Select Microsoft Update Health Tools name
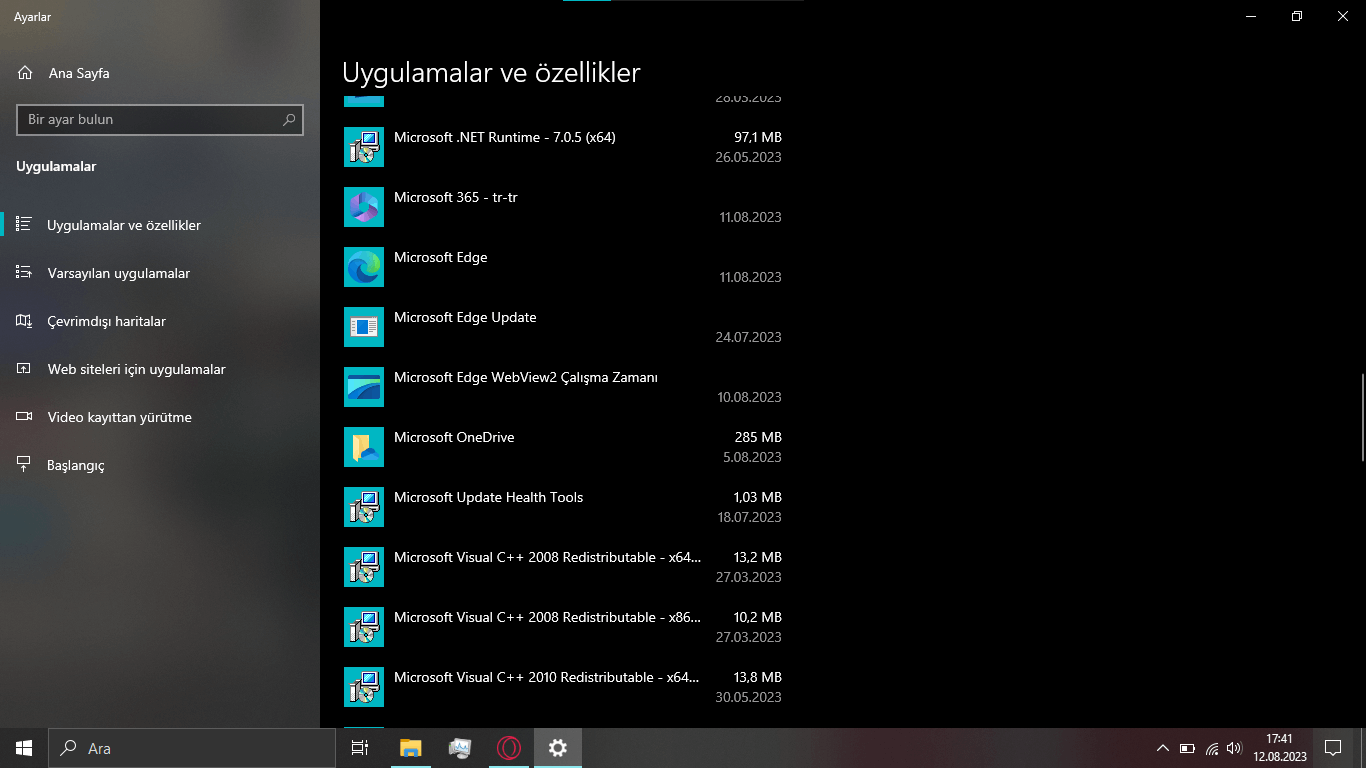Viewport: 1366px width, 768px height. pyautogui.click(x=489, y=497)
